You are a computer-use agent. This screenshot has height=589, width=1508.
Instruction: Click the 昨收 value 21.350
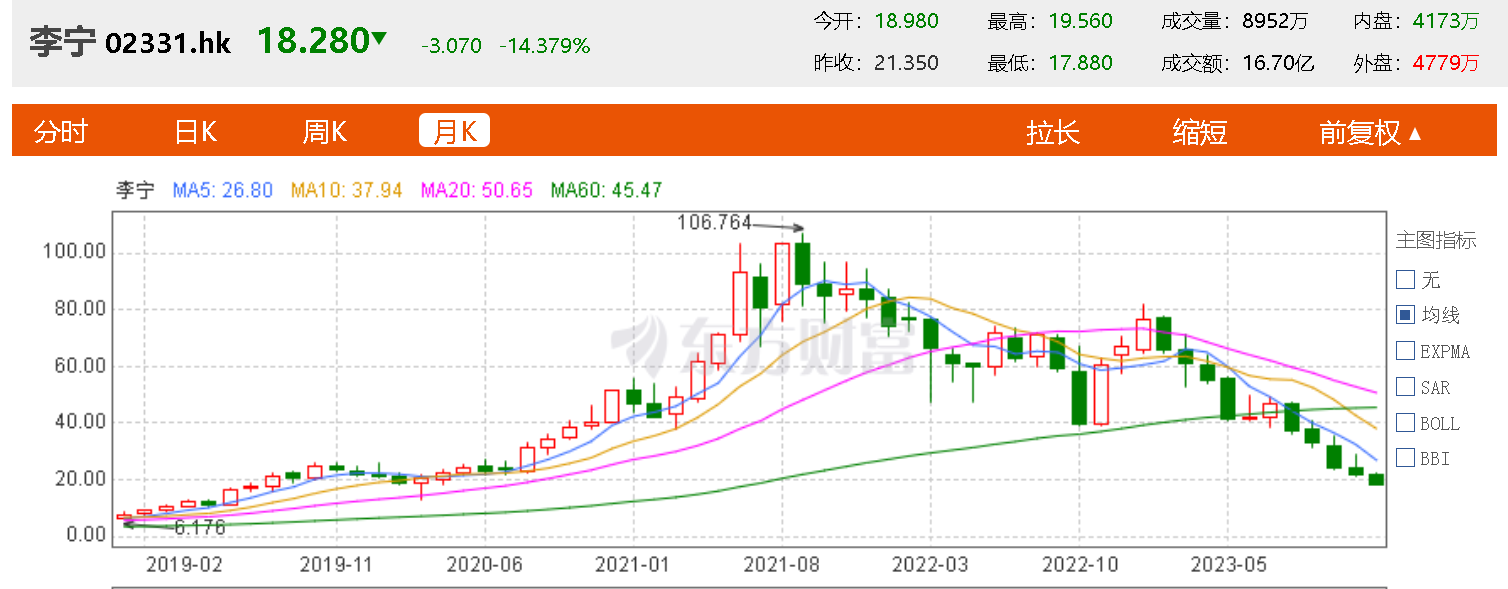pyautogui.click(x=907, y=63)
